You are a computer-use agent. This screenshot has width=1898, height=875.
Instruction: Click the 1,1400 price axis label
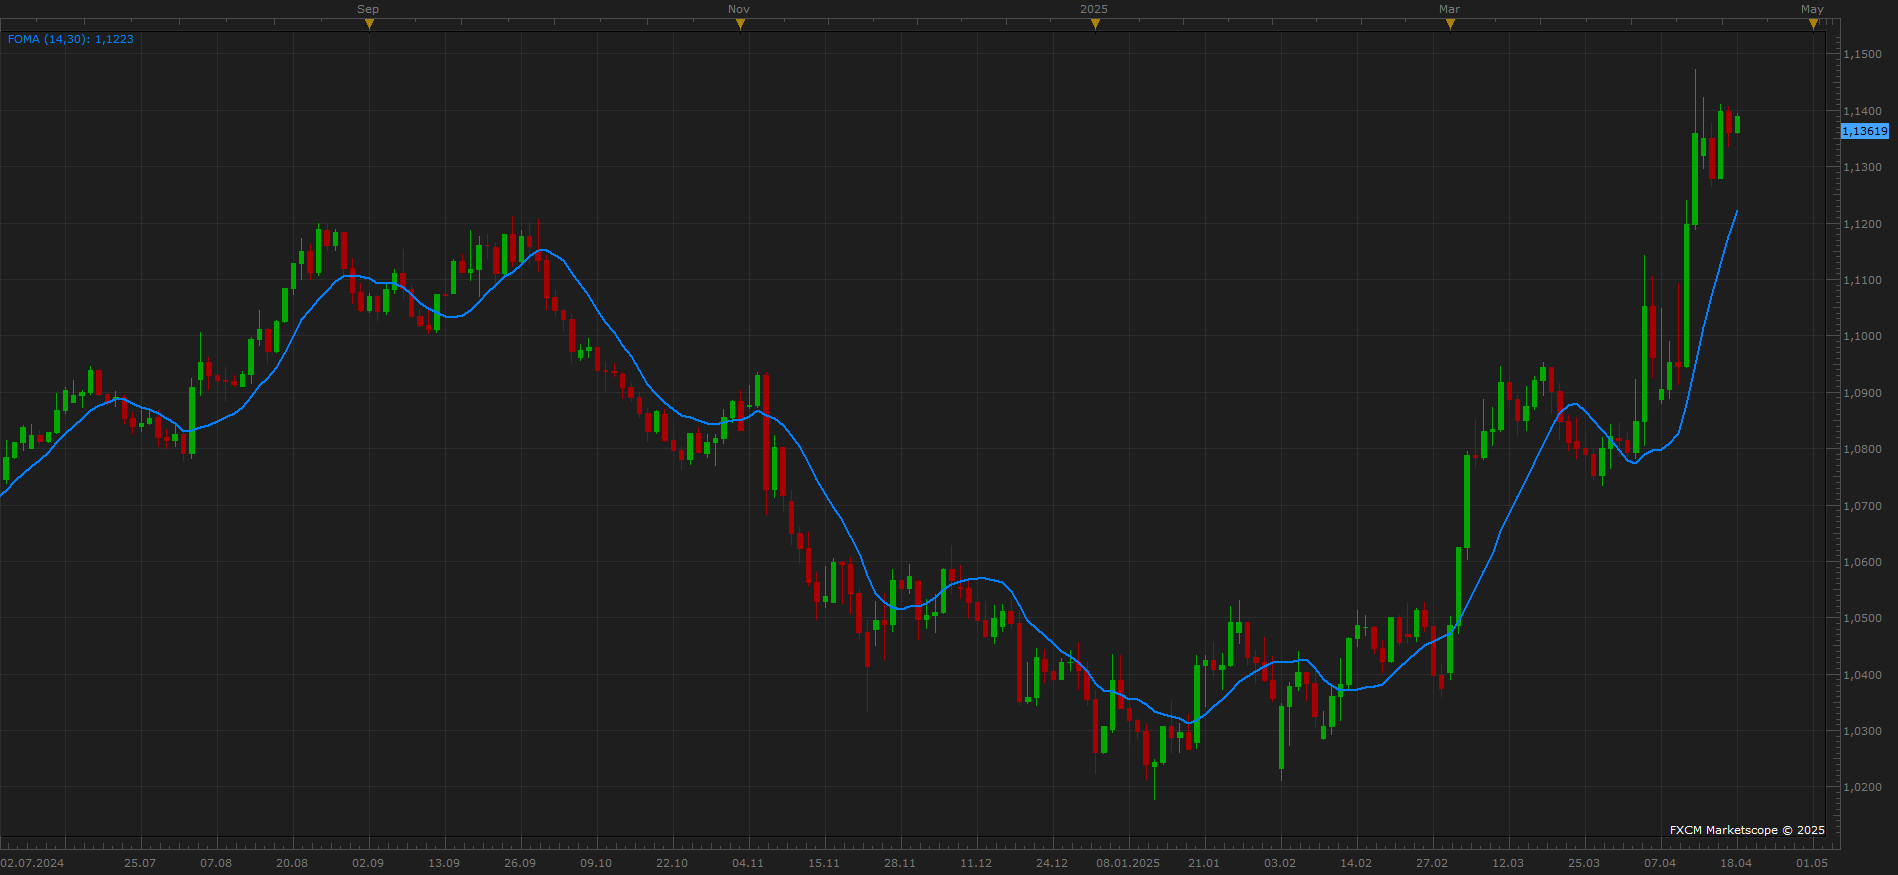pyautogui.click(x=1863, y=111)
